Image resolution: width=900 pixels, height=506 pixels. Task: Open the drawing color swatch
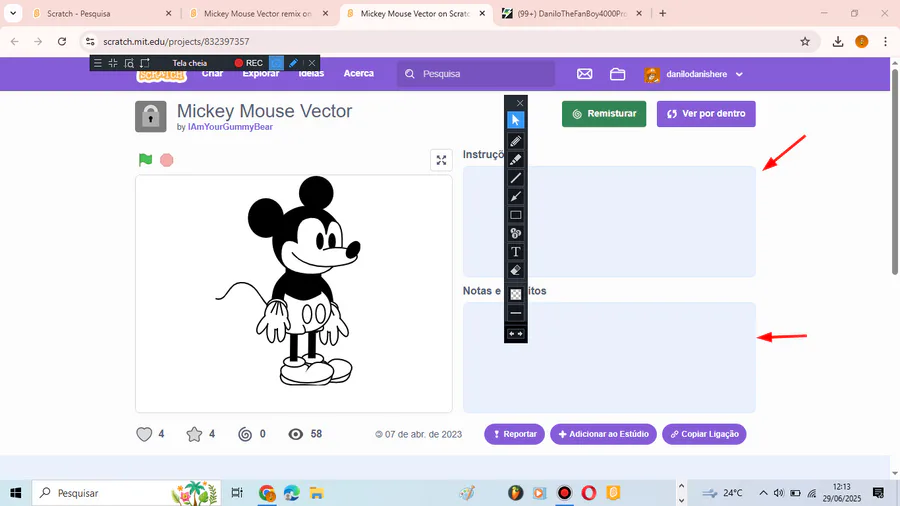pyautogui.click(x=515, y=294)
